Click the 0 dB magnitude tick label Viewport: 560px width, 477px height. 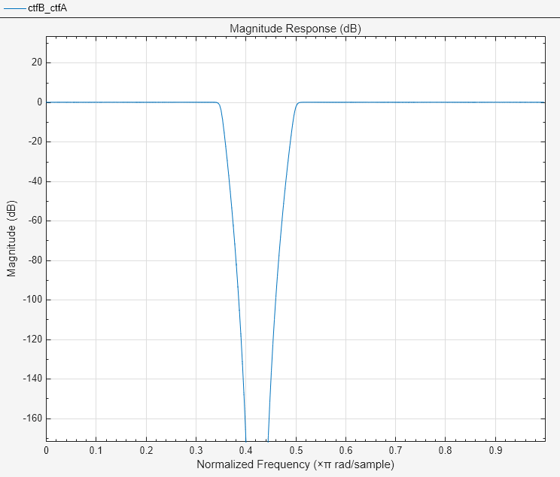(39, 102)
